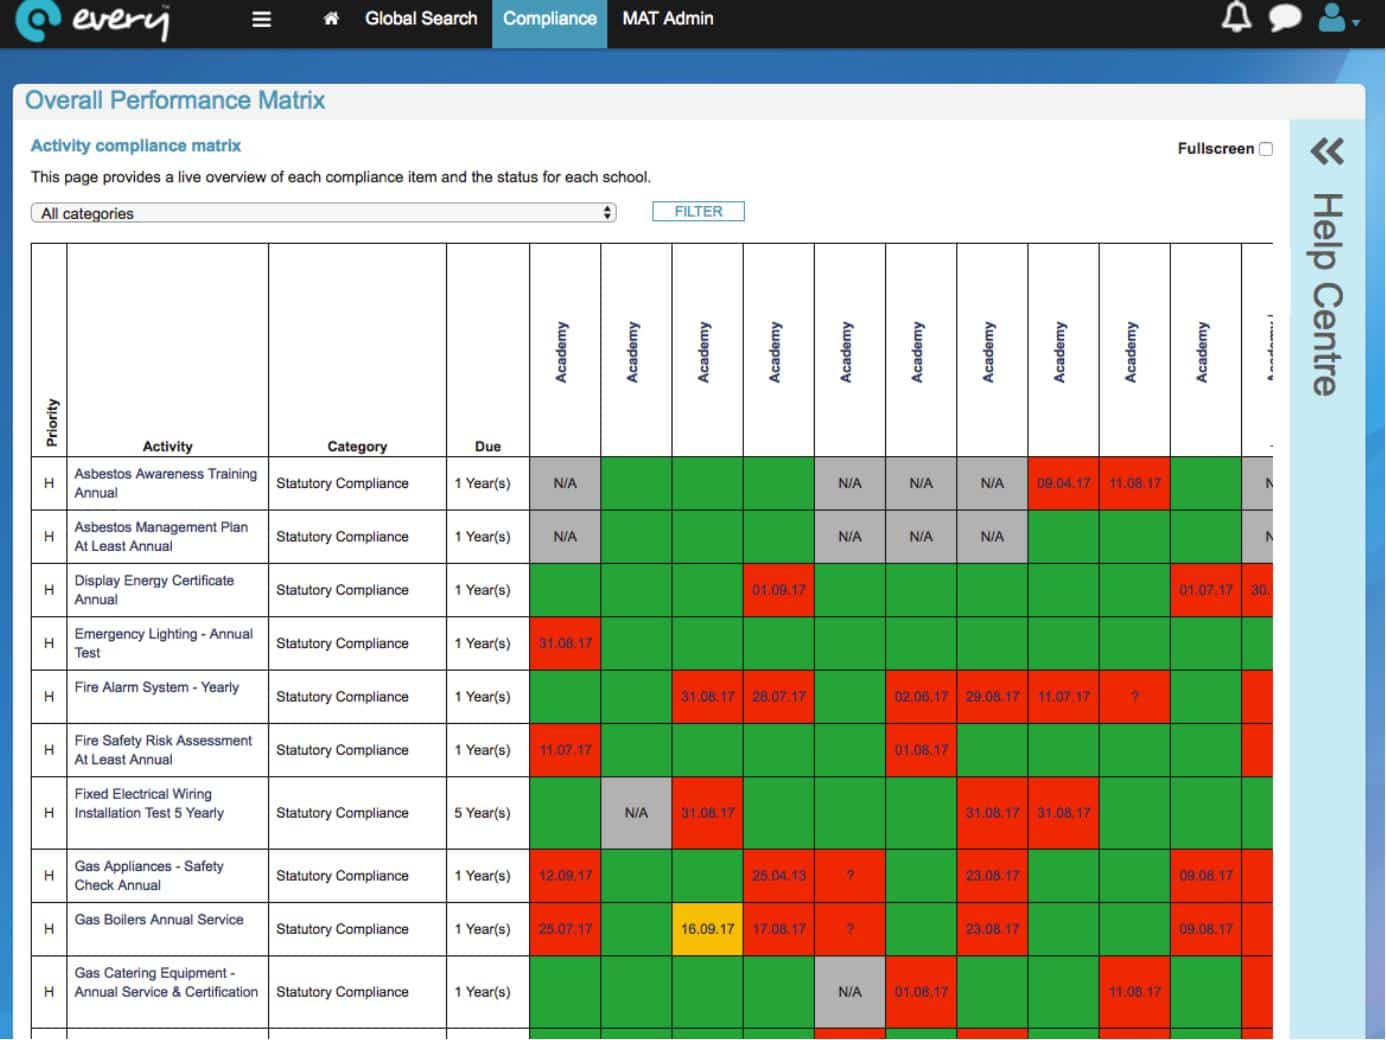Screen dimensions: 1386x1040
Task: Click red 29.08.17 cell in Fire Alarm row
Action: coord(992,697)
